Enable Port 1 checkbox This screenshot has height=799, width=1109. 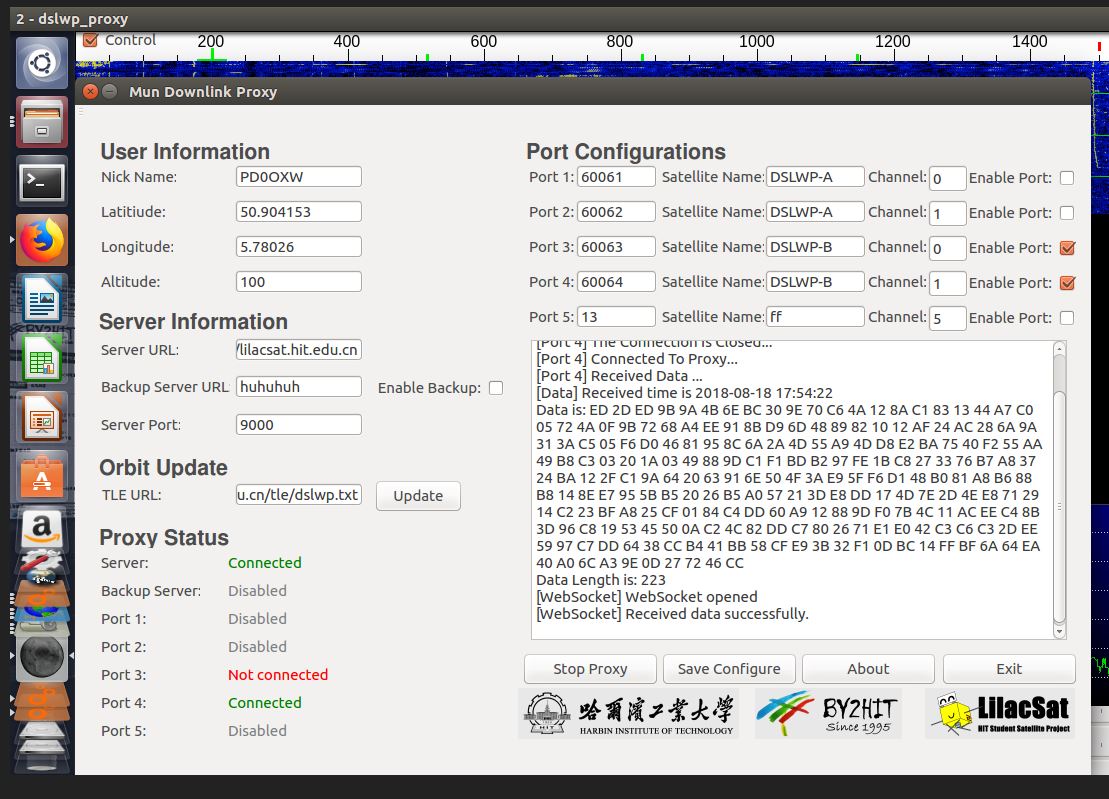1067,178
